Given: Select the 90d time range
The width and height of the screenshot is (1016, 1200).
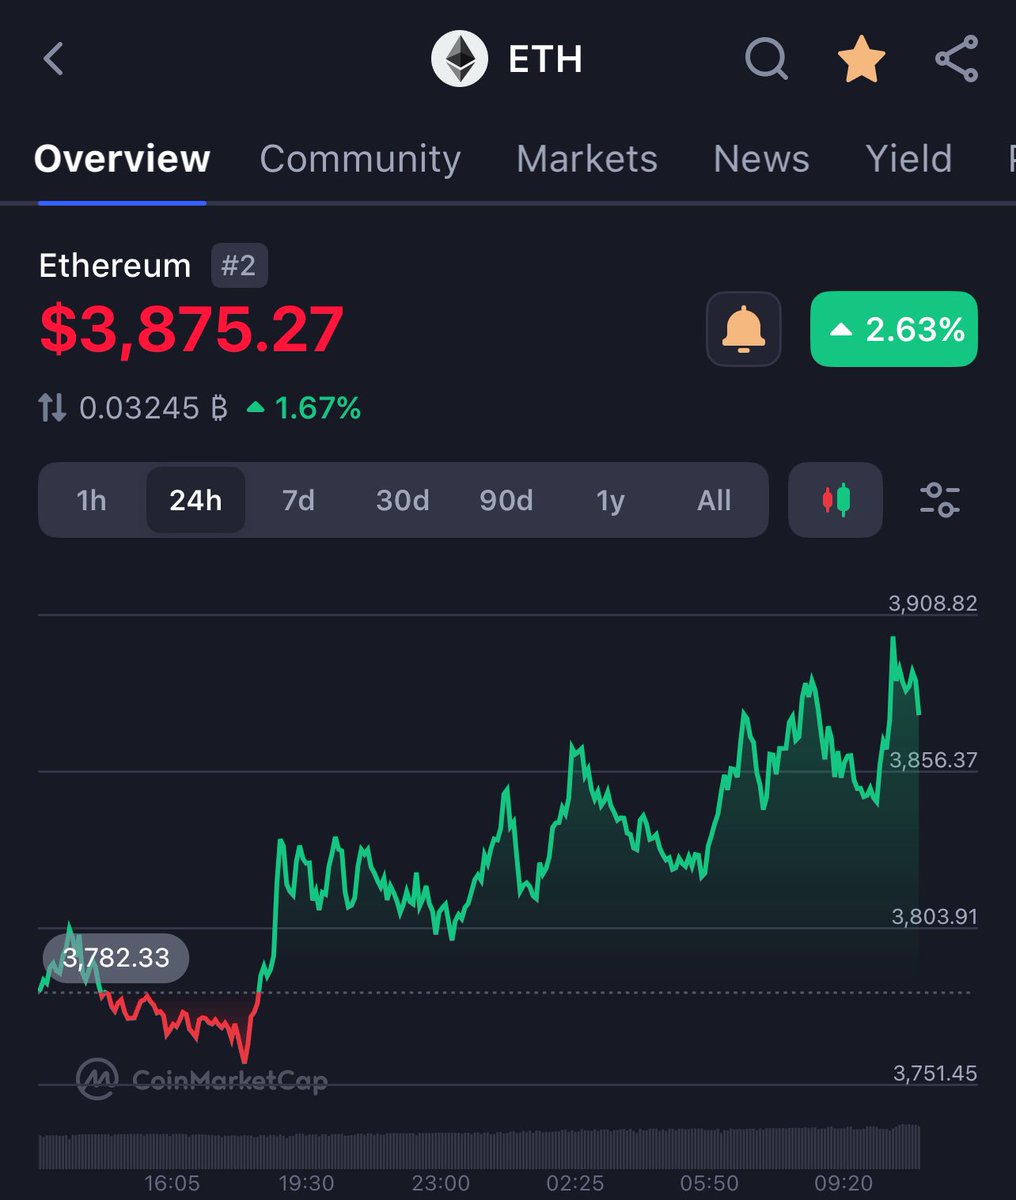Looking at the screenshot, I should 506,500.
